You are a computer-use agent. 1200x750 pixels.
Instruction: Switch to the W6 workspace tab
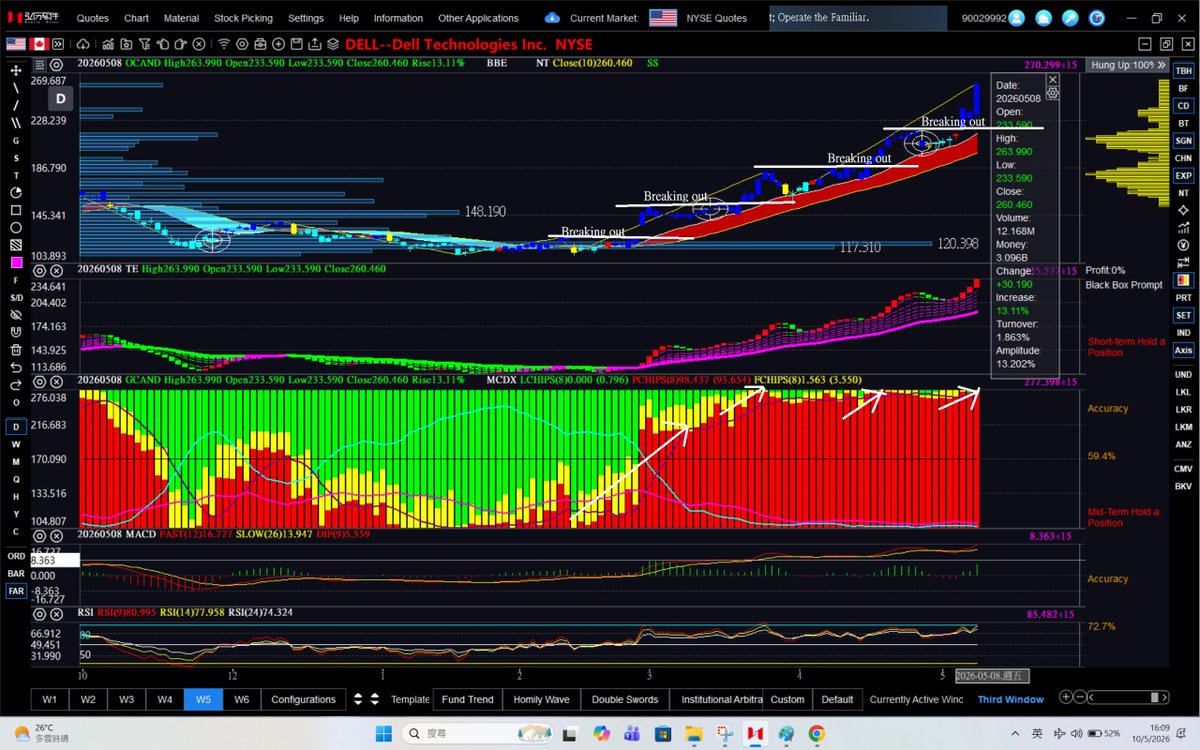[x=241, y=699]
